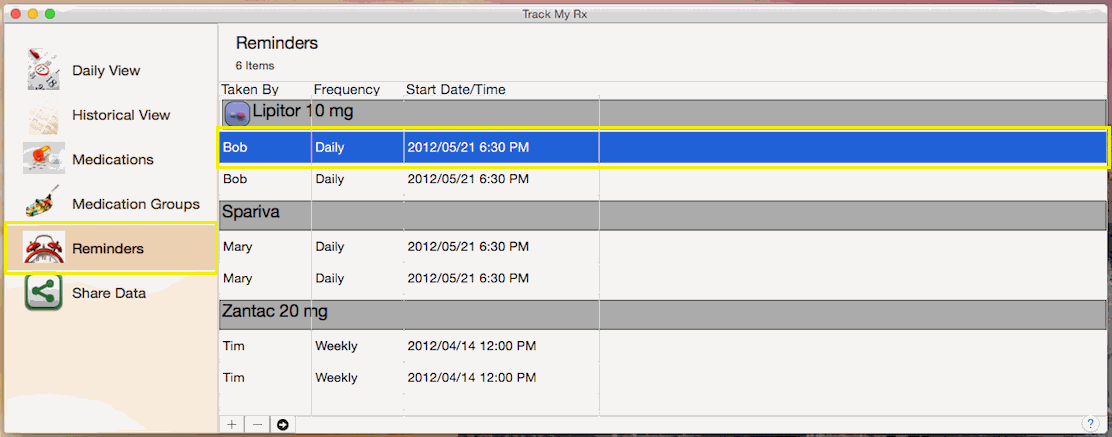Remove the selected reminder with minus button
The image size is (1112, 437).
257,424
